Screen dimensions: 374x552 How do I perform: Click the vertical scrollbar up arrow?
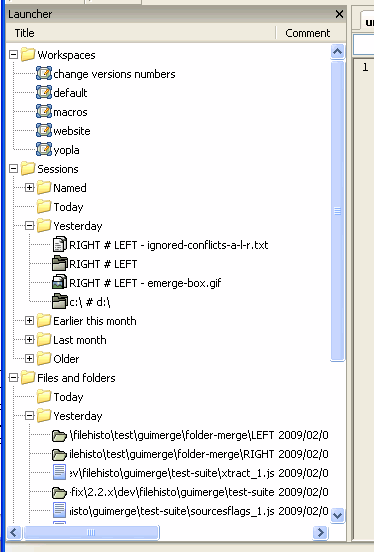337,52
